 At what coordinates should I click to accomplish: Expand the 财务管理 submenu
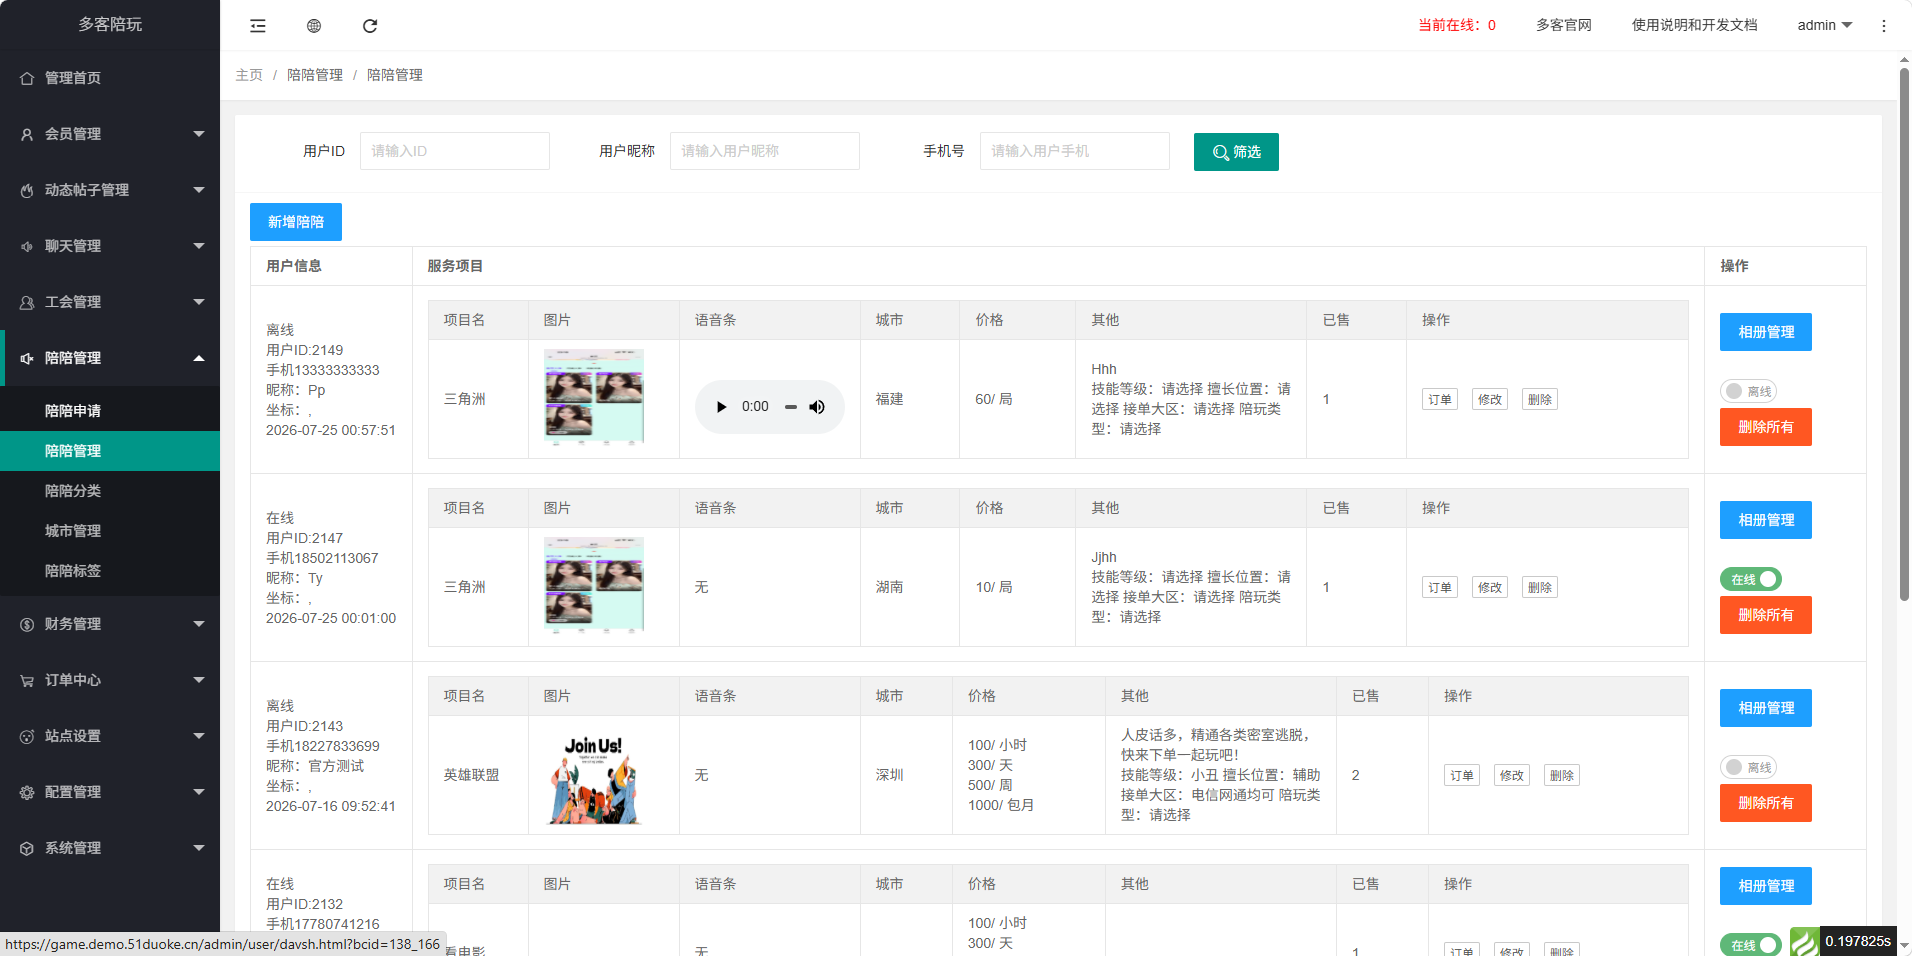199,624
